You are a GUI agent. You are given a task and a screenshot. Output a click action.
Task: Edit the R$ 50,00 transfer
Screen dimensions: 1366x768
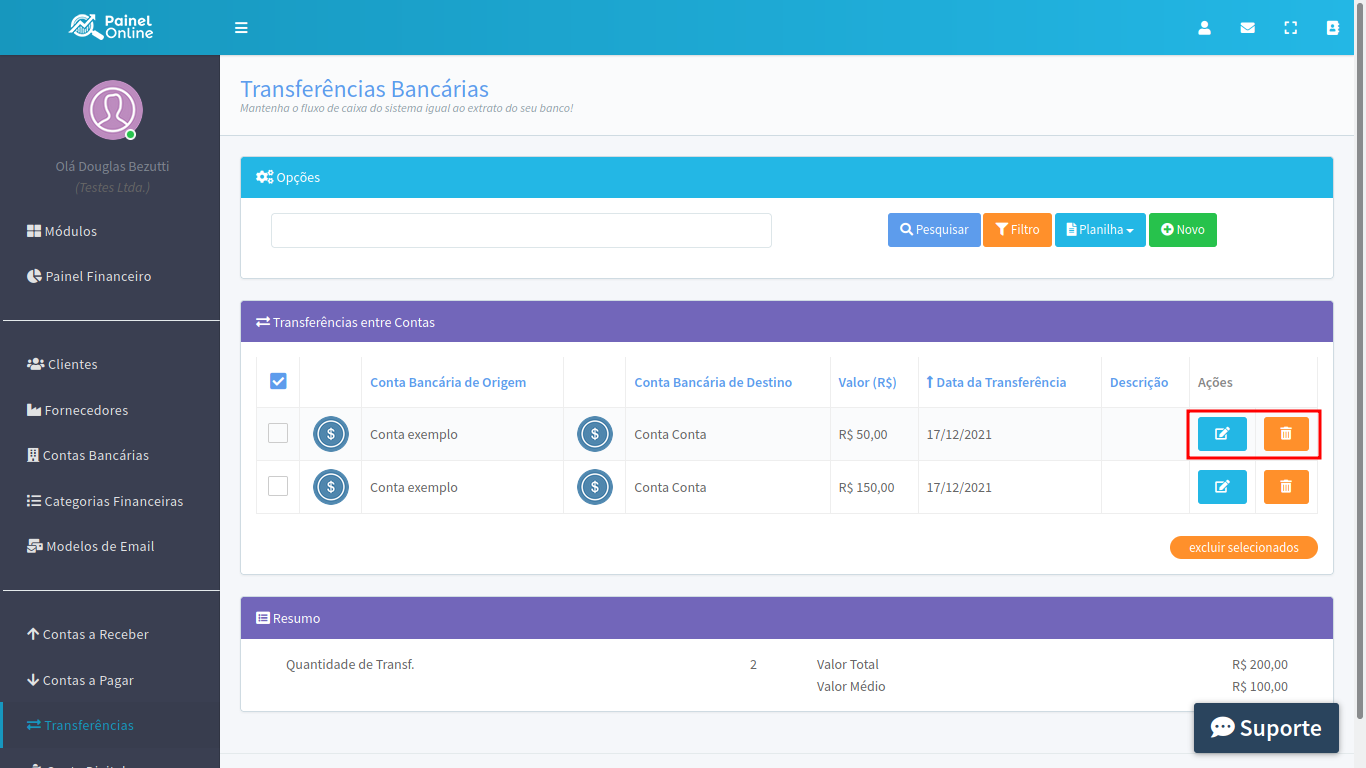point(1222,434)
